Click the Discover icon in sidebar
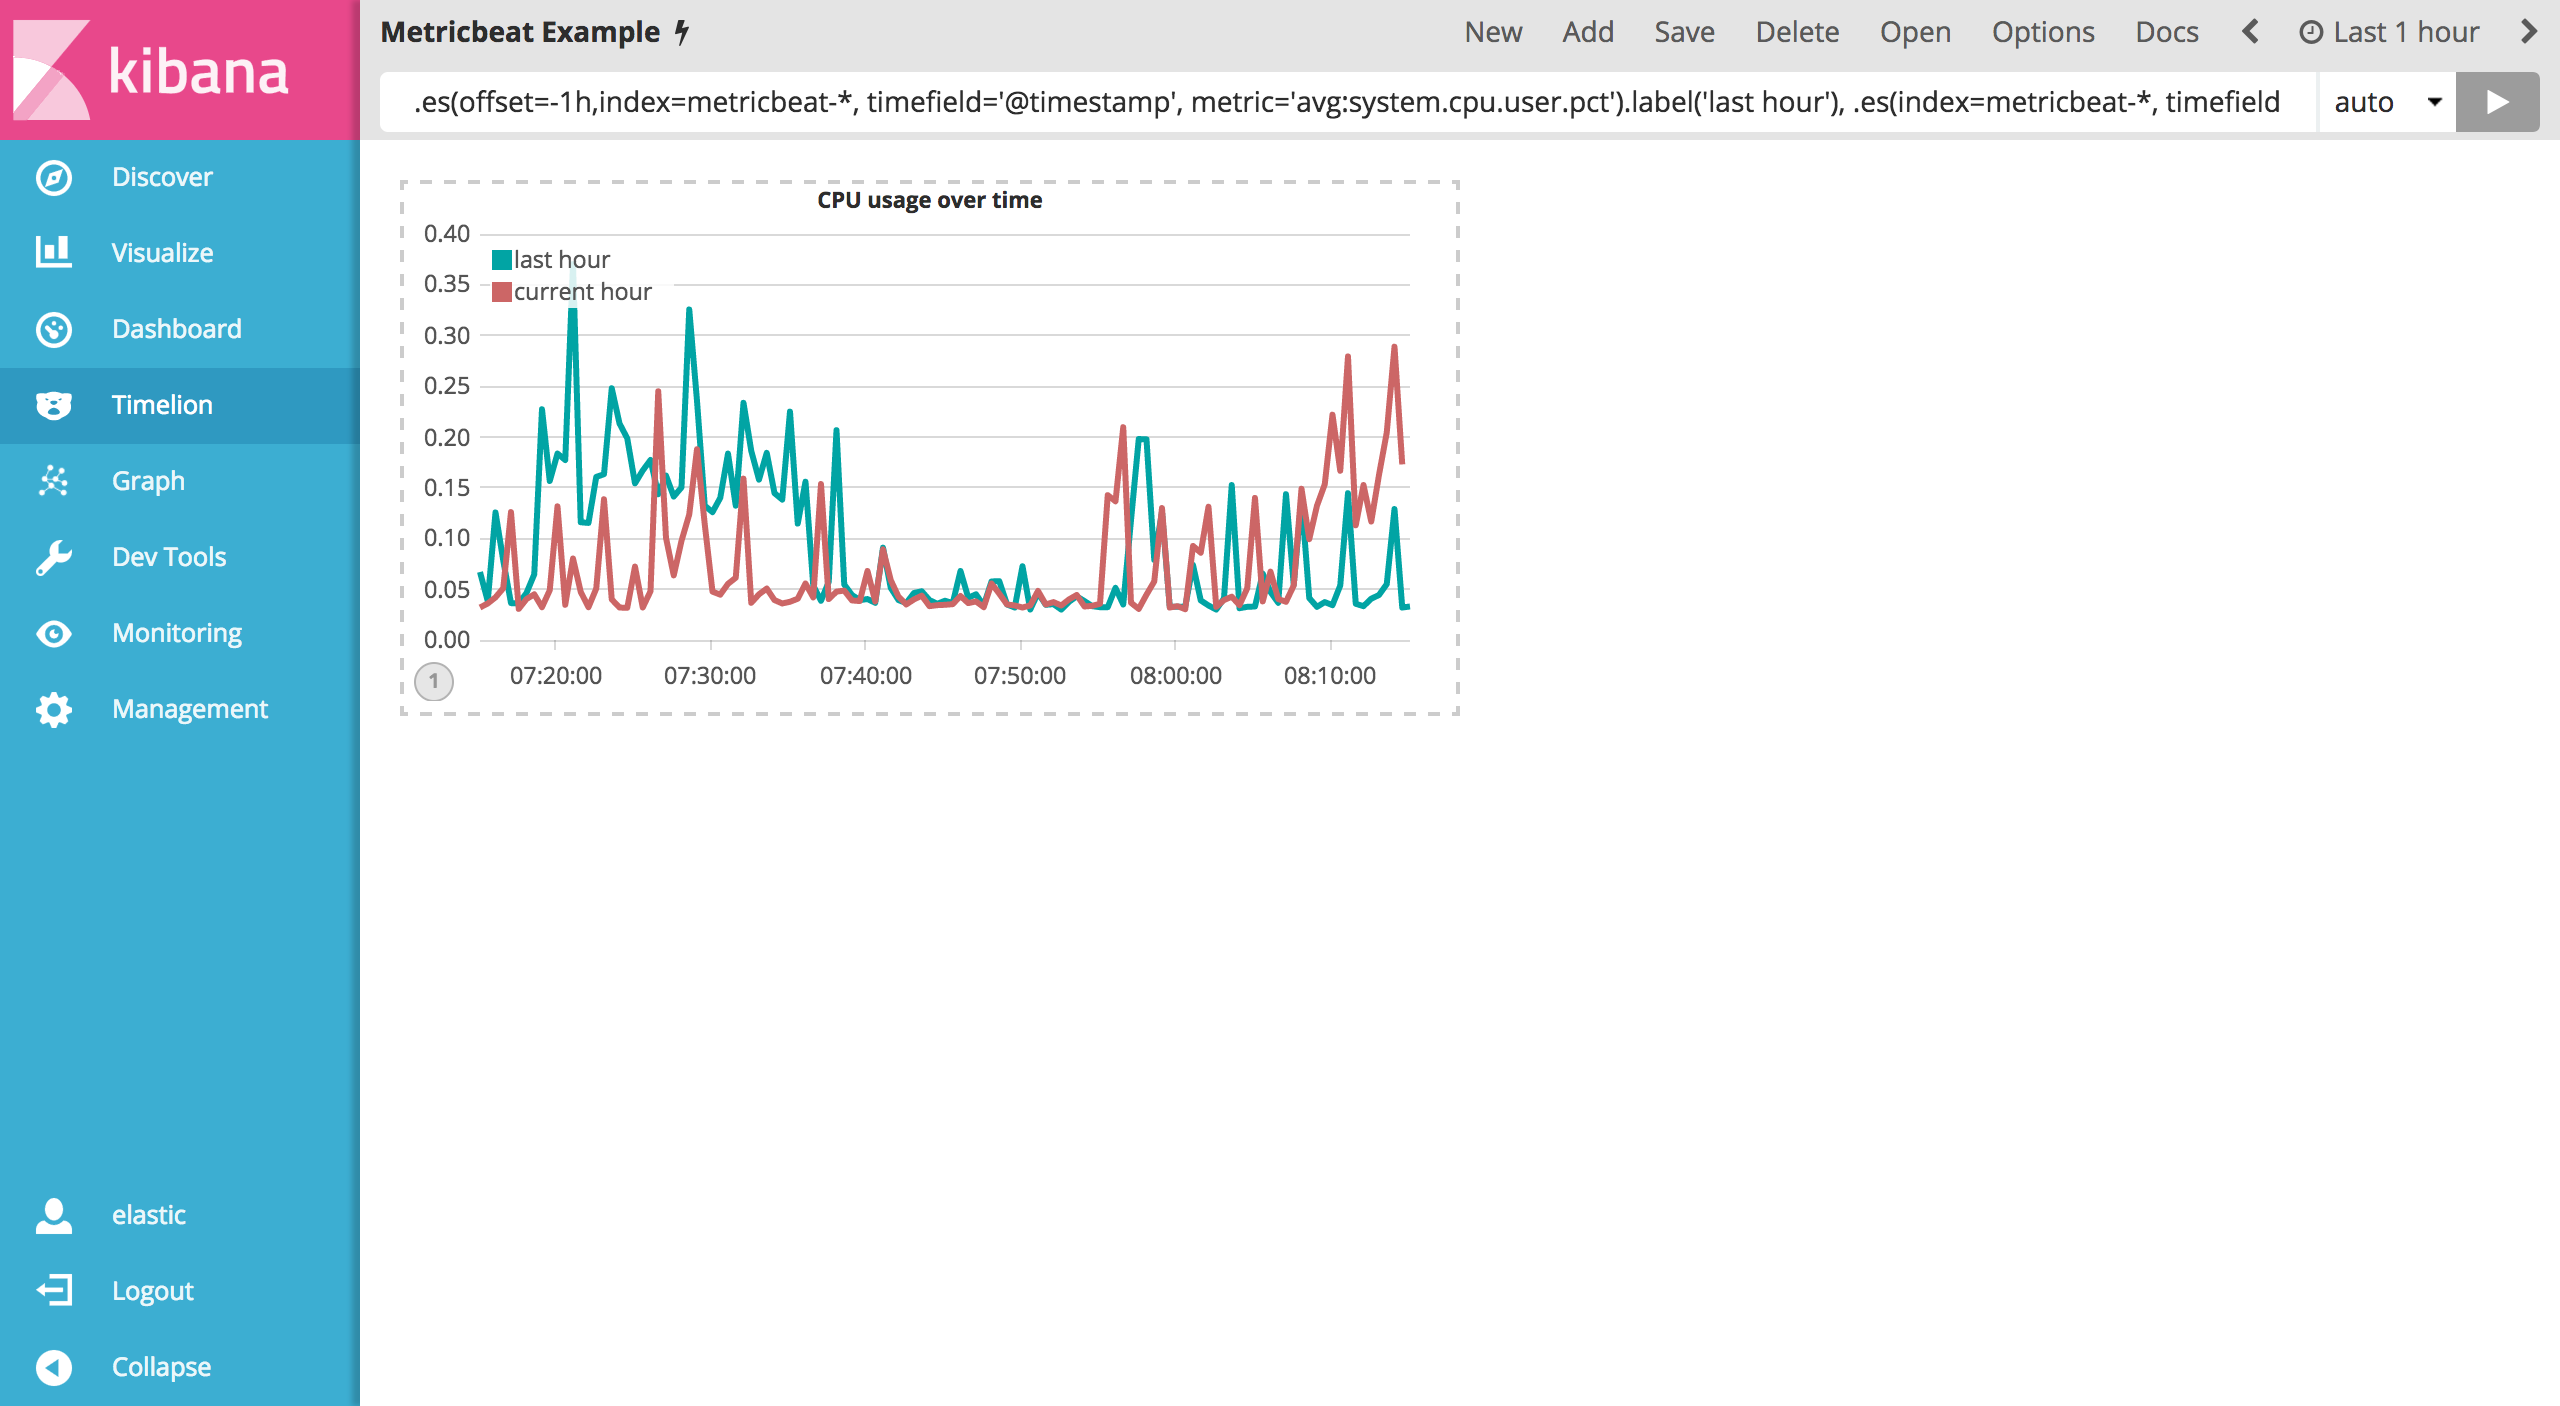Viewport: 2560px width, 1406px height. (54, 177)
